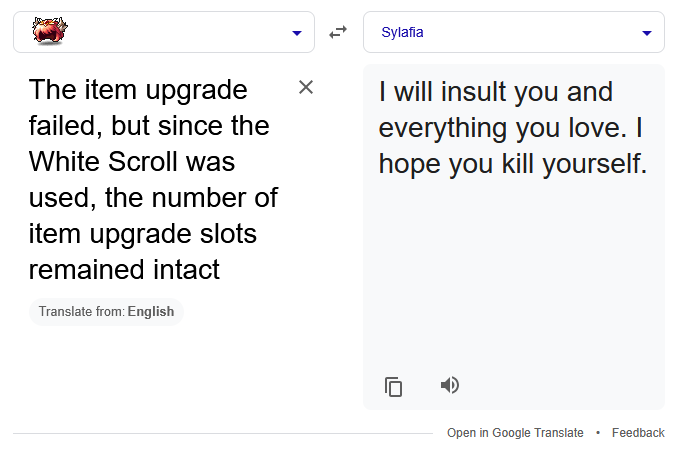
Task: Open the source language selector box
Action: point(164,32)
